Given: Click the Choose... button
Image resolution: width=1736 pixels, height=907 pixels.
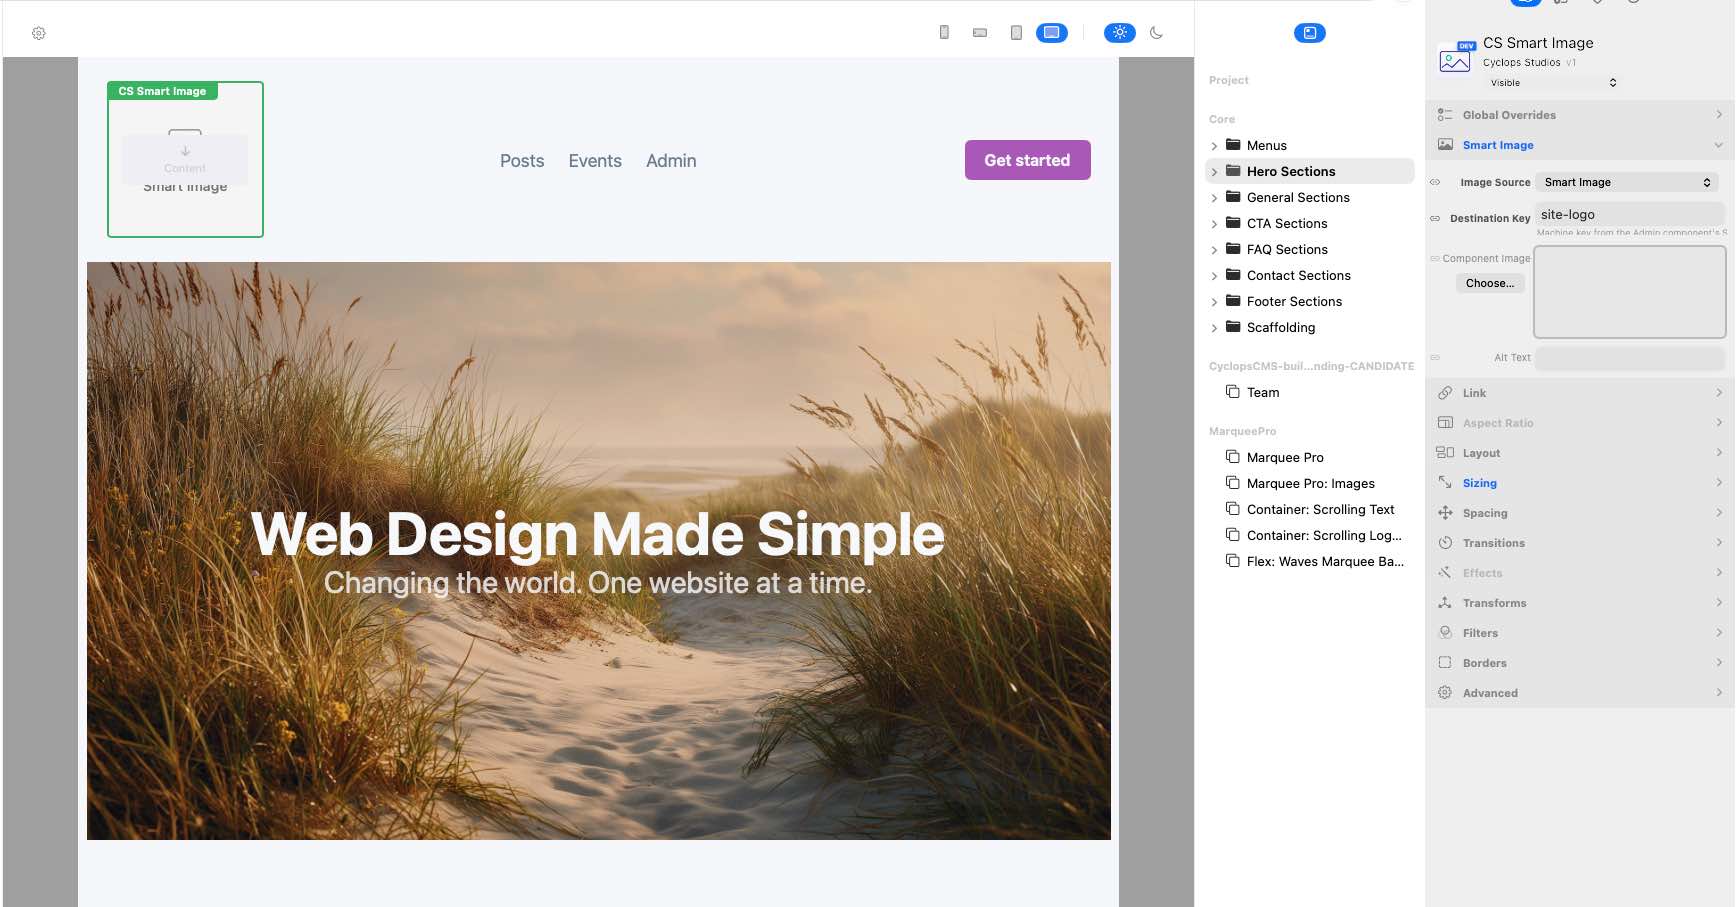Looking at the screenshot, I should [x=1490, y=283].
